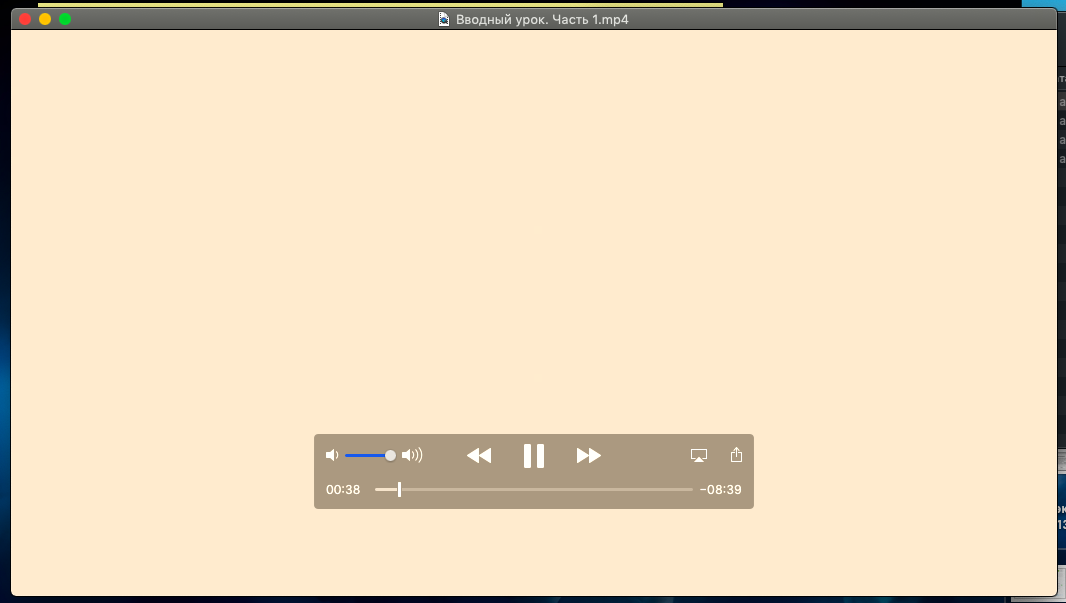
Task: Click the window title 'Вводный урок. Часть 1.mp4'
Action: click(542, 19)
